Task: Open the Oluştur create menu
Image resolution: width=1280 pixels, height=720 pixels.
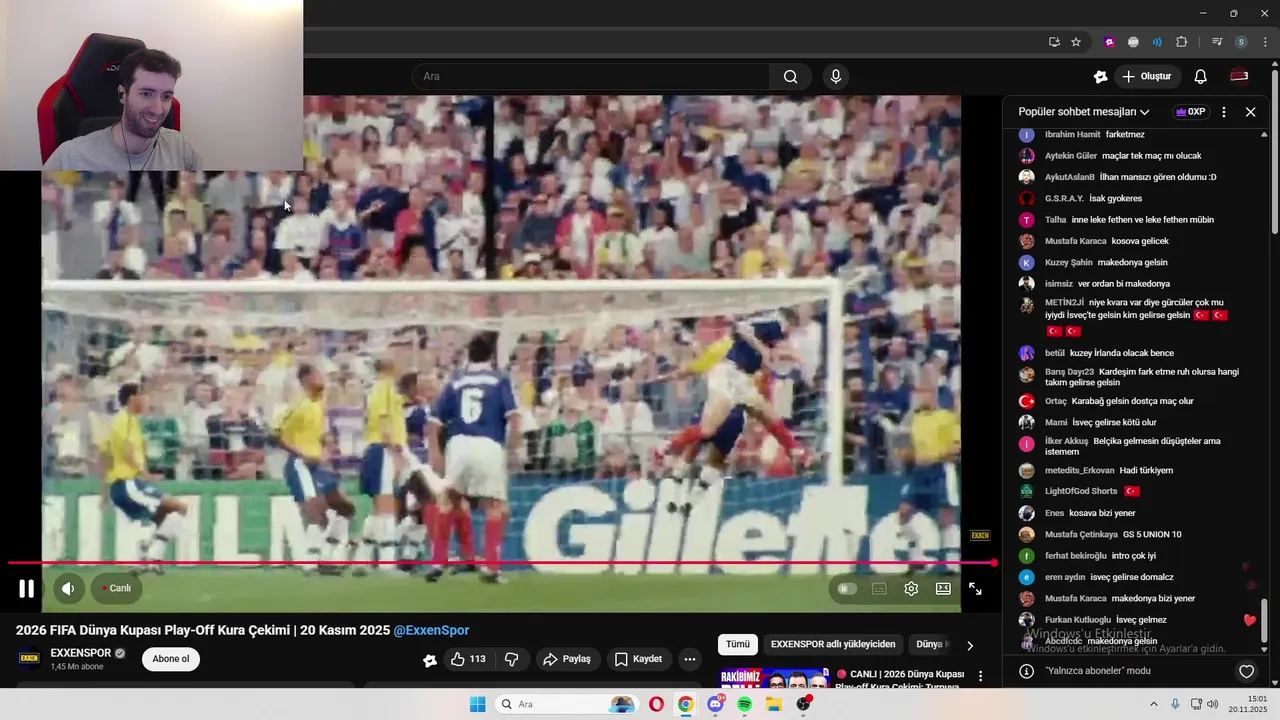Action: [1147, 76]
